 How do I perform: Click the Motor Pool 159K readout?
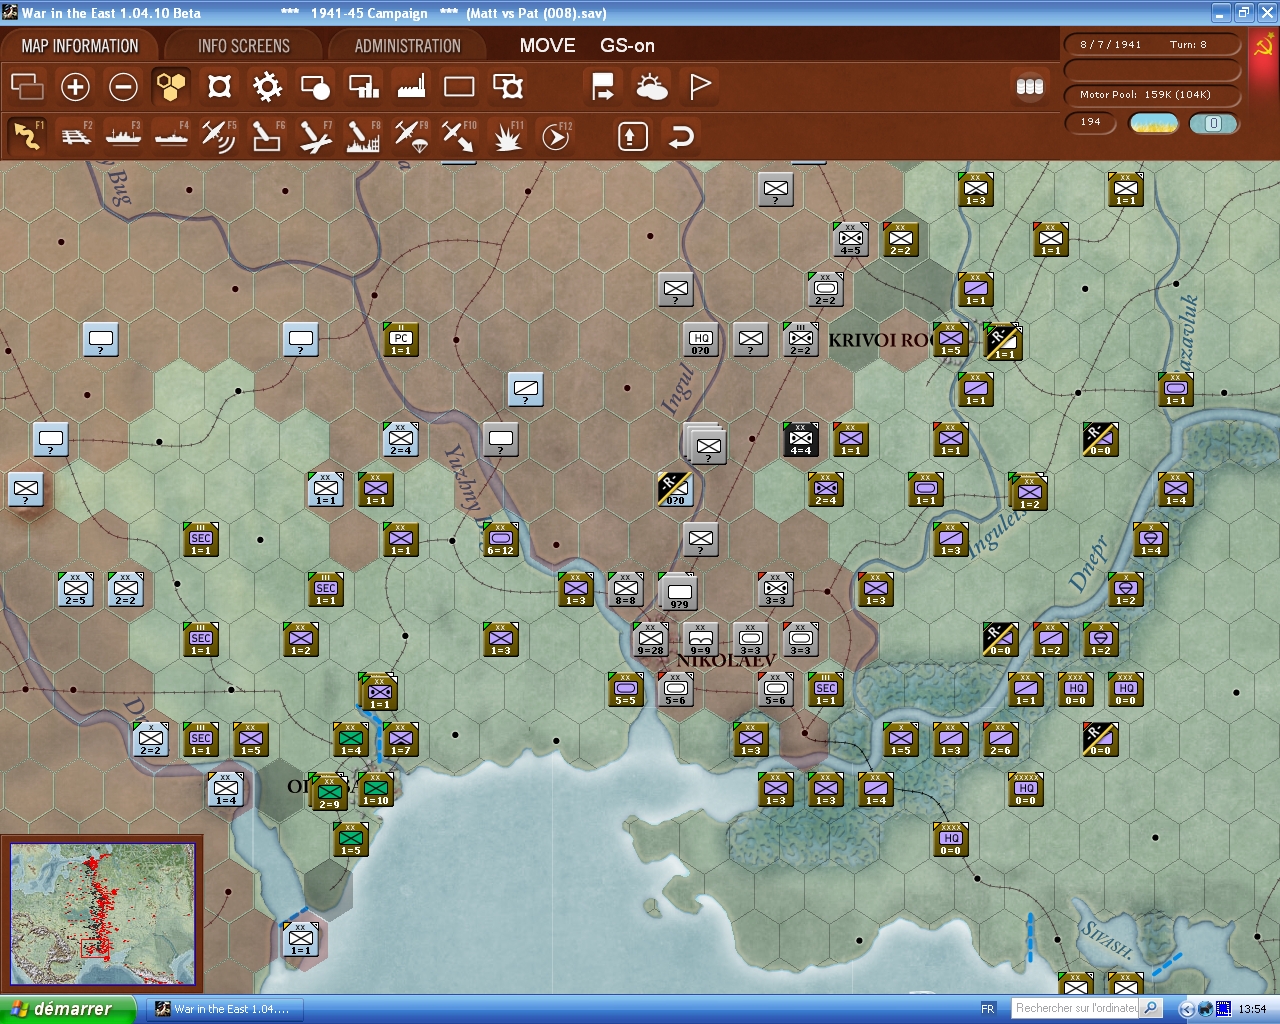click(x=1153, y=95)
